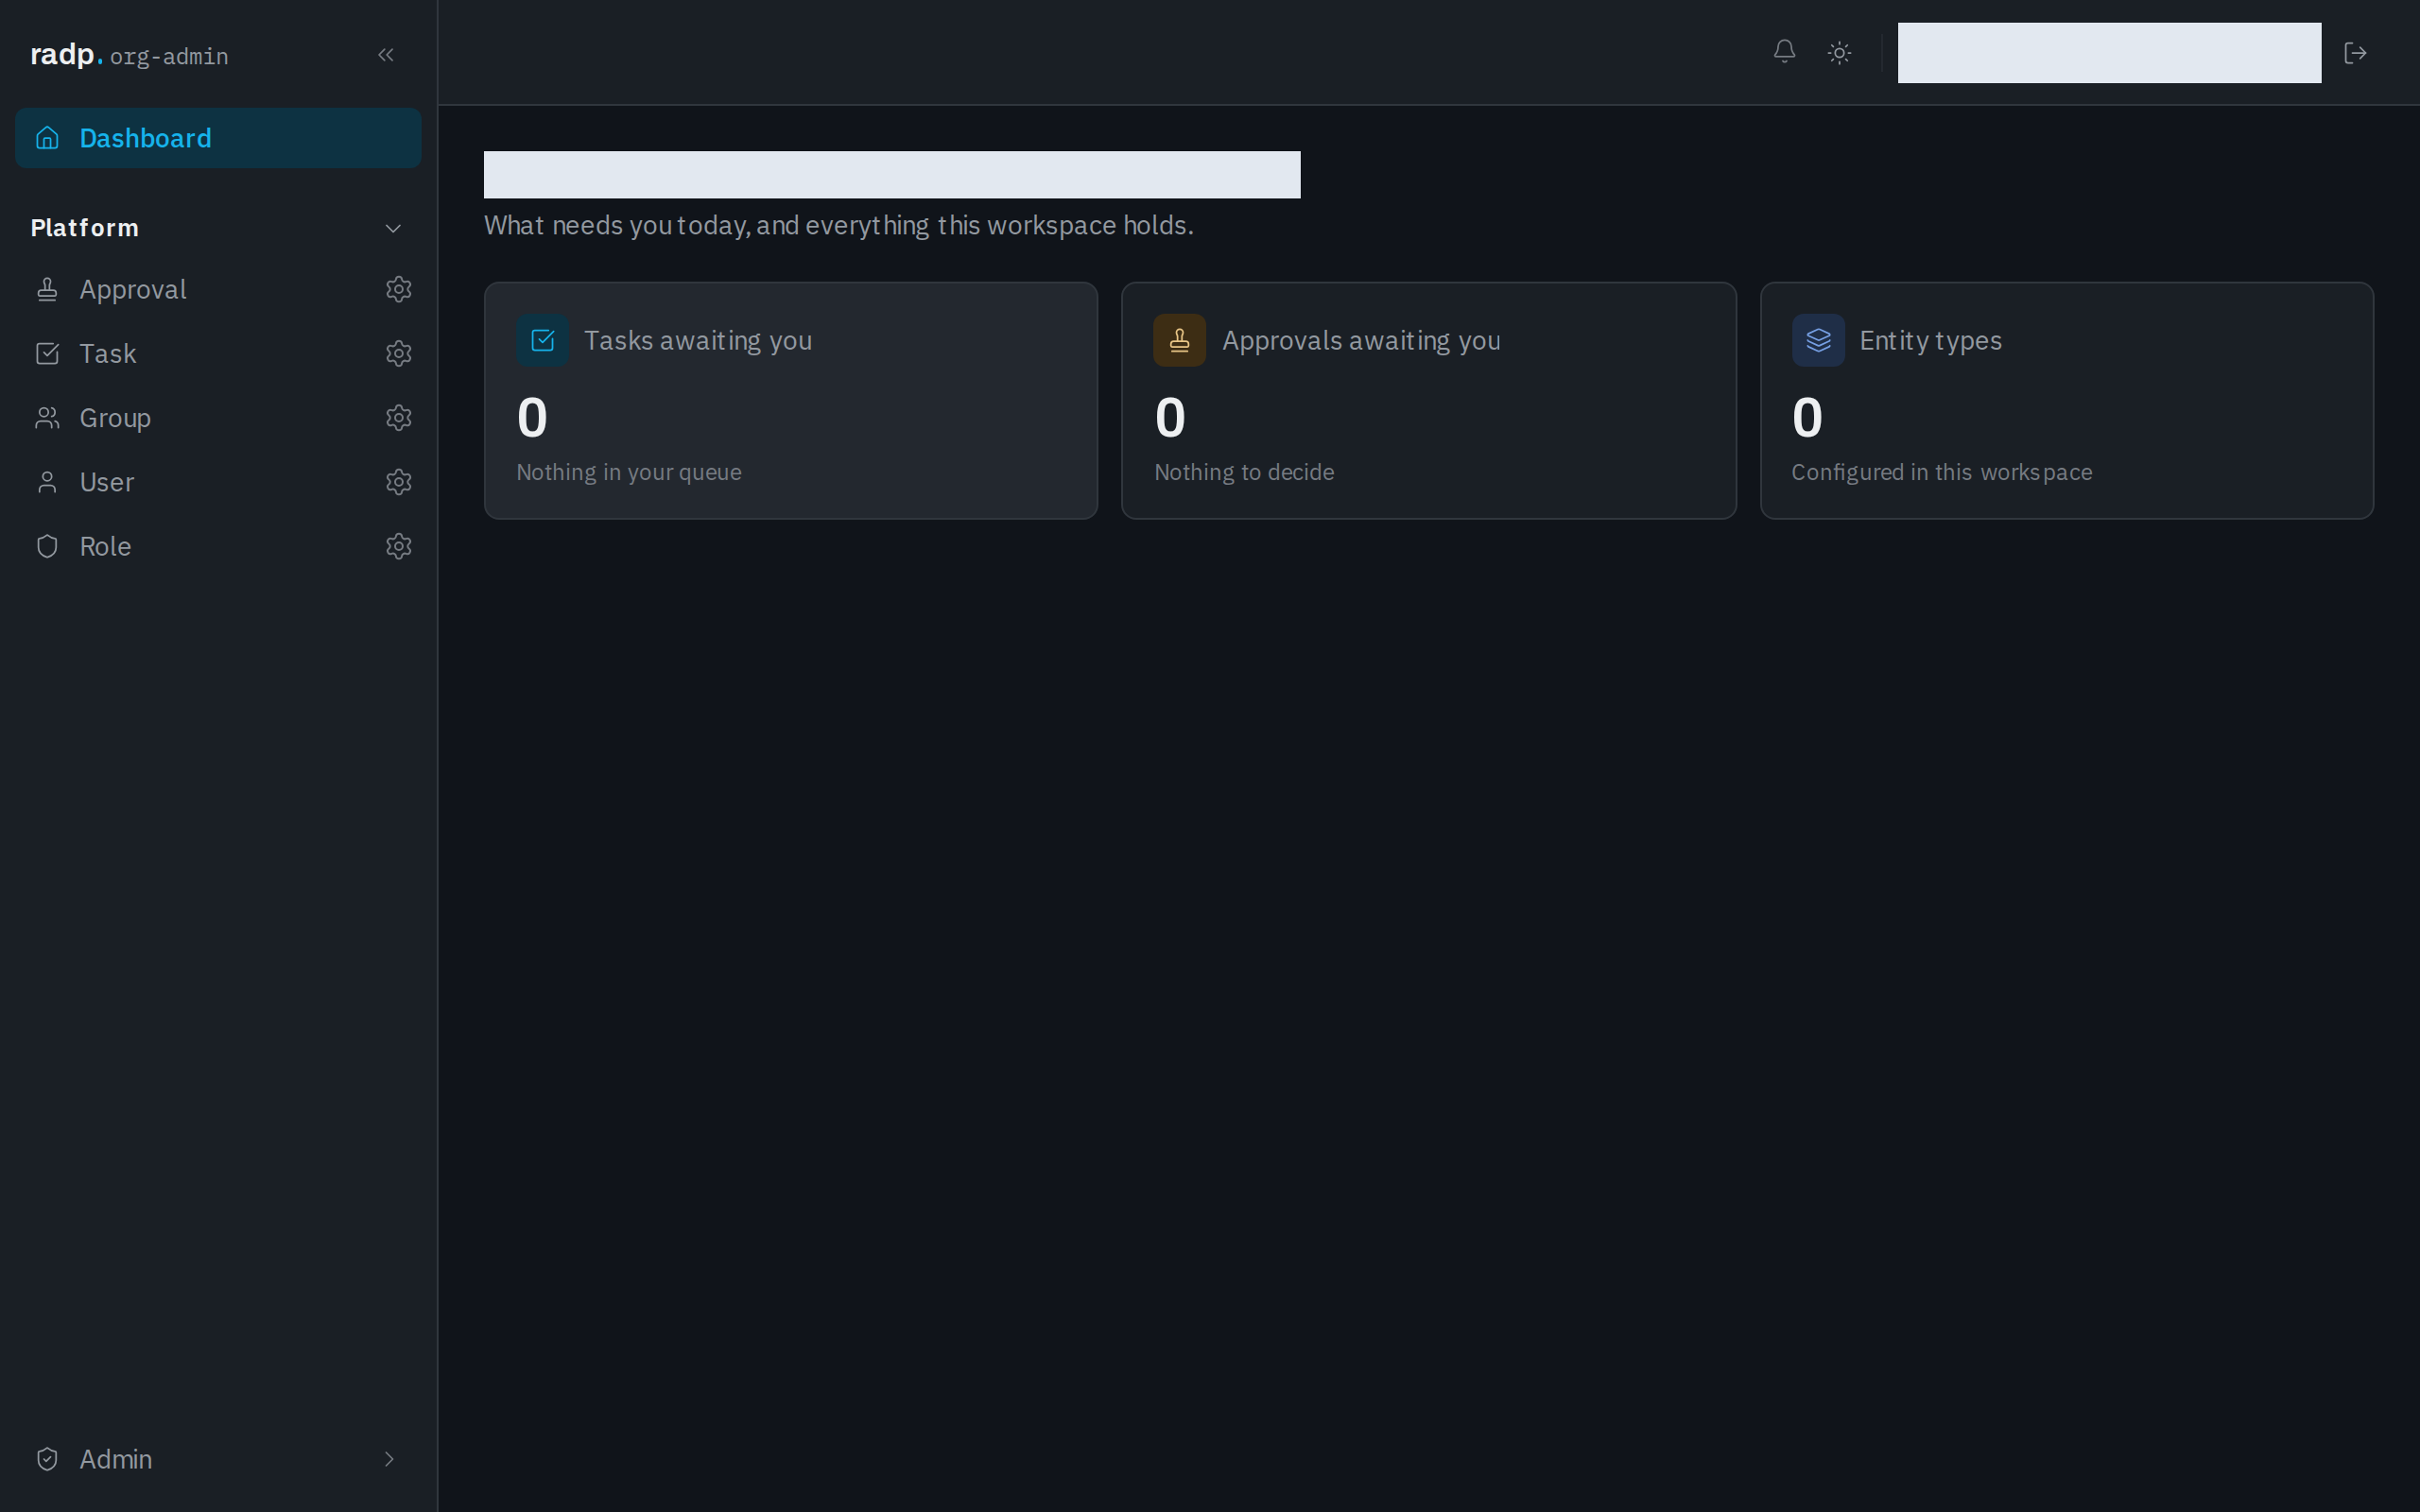Click the Admin shield-check icon
The height and width of the screenshot is (1512, 2420).
pos(47,1459)
